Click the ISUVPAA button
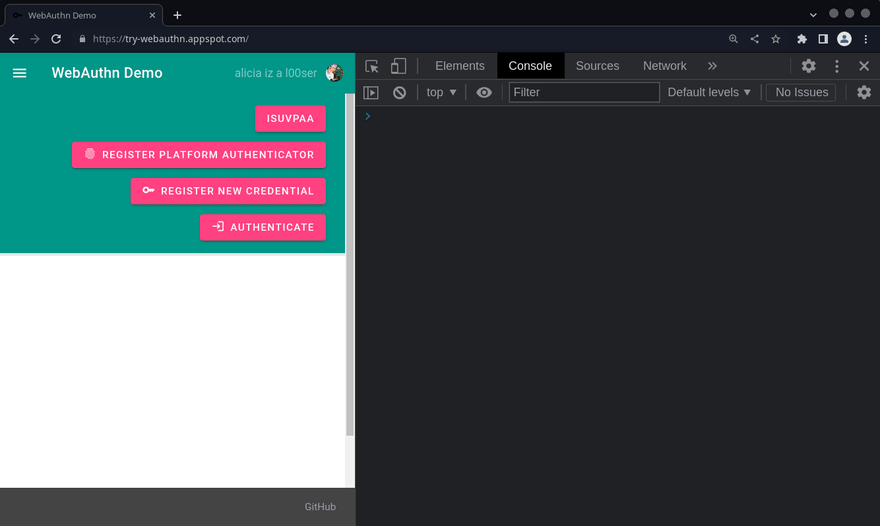This screenshot has height=526, width=880. (290, 118)
